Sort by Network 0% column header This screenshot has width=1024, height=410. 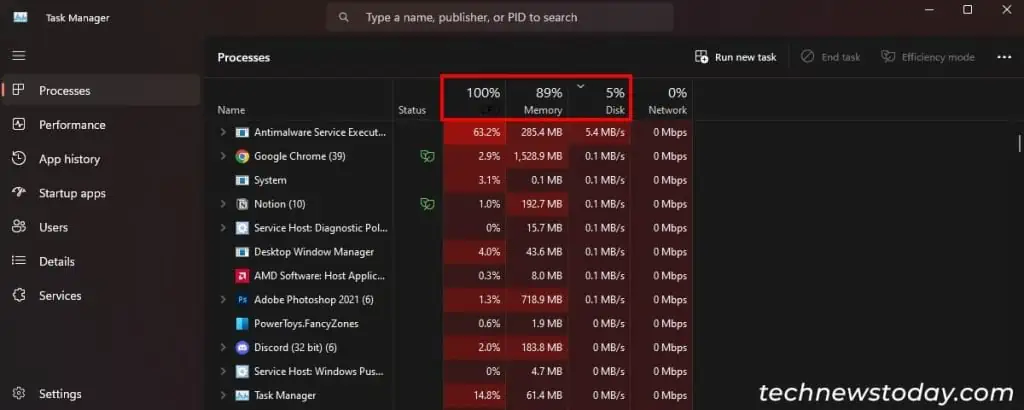(662, 101)
